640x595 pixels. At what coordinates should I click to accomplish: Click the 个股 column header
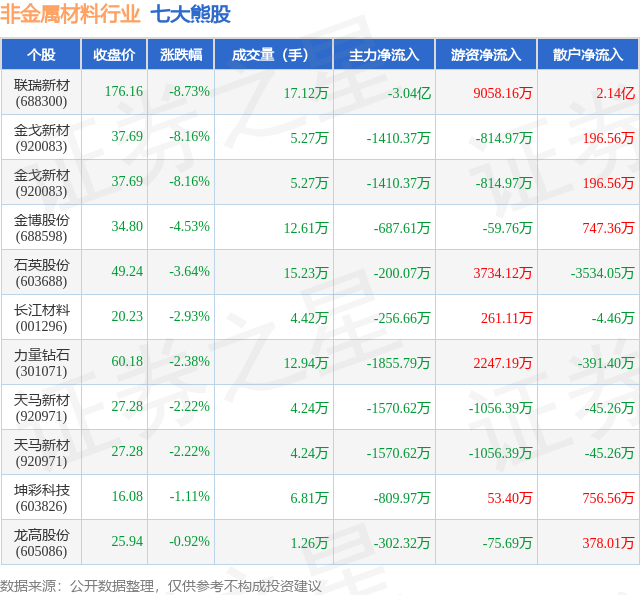(x=41, y=54)
